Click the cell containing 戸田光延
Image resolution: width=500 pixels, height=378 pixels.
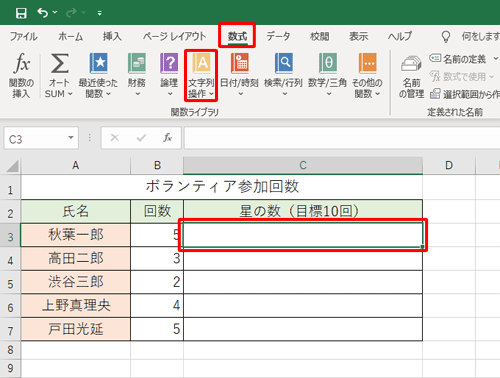[x=76, y=329]
